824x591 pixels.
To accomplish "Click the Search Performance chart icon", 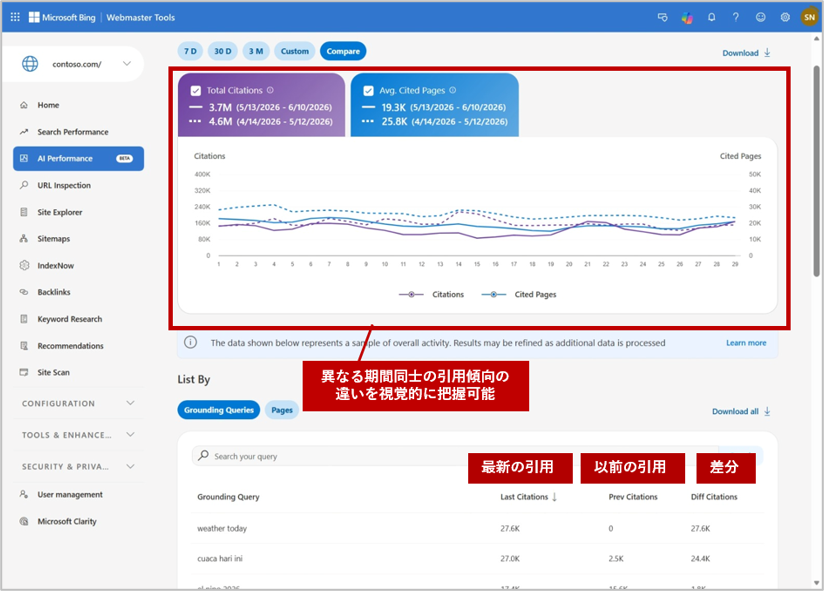I will pyautogui.click(x=24, y=132).
